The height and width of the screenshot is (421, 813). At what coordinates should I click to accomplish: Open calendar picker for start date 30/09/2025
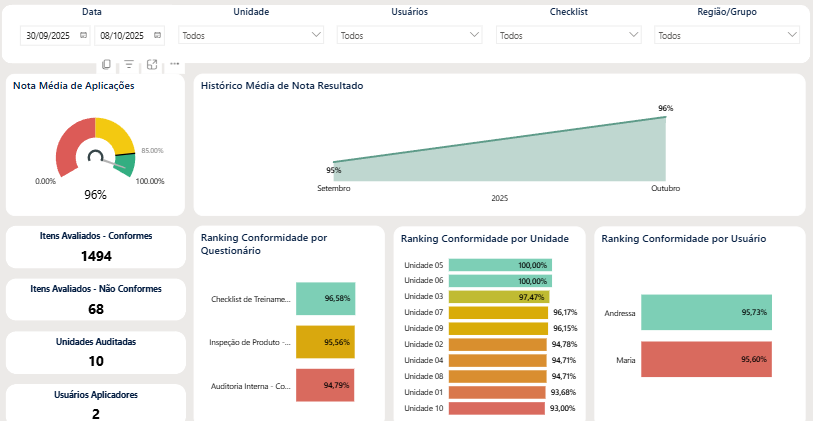click(x=83, y=35)
